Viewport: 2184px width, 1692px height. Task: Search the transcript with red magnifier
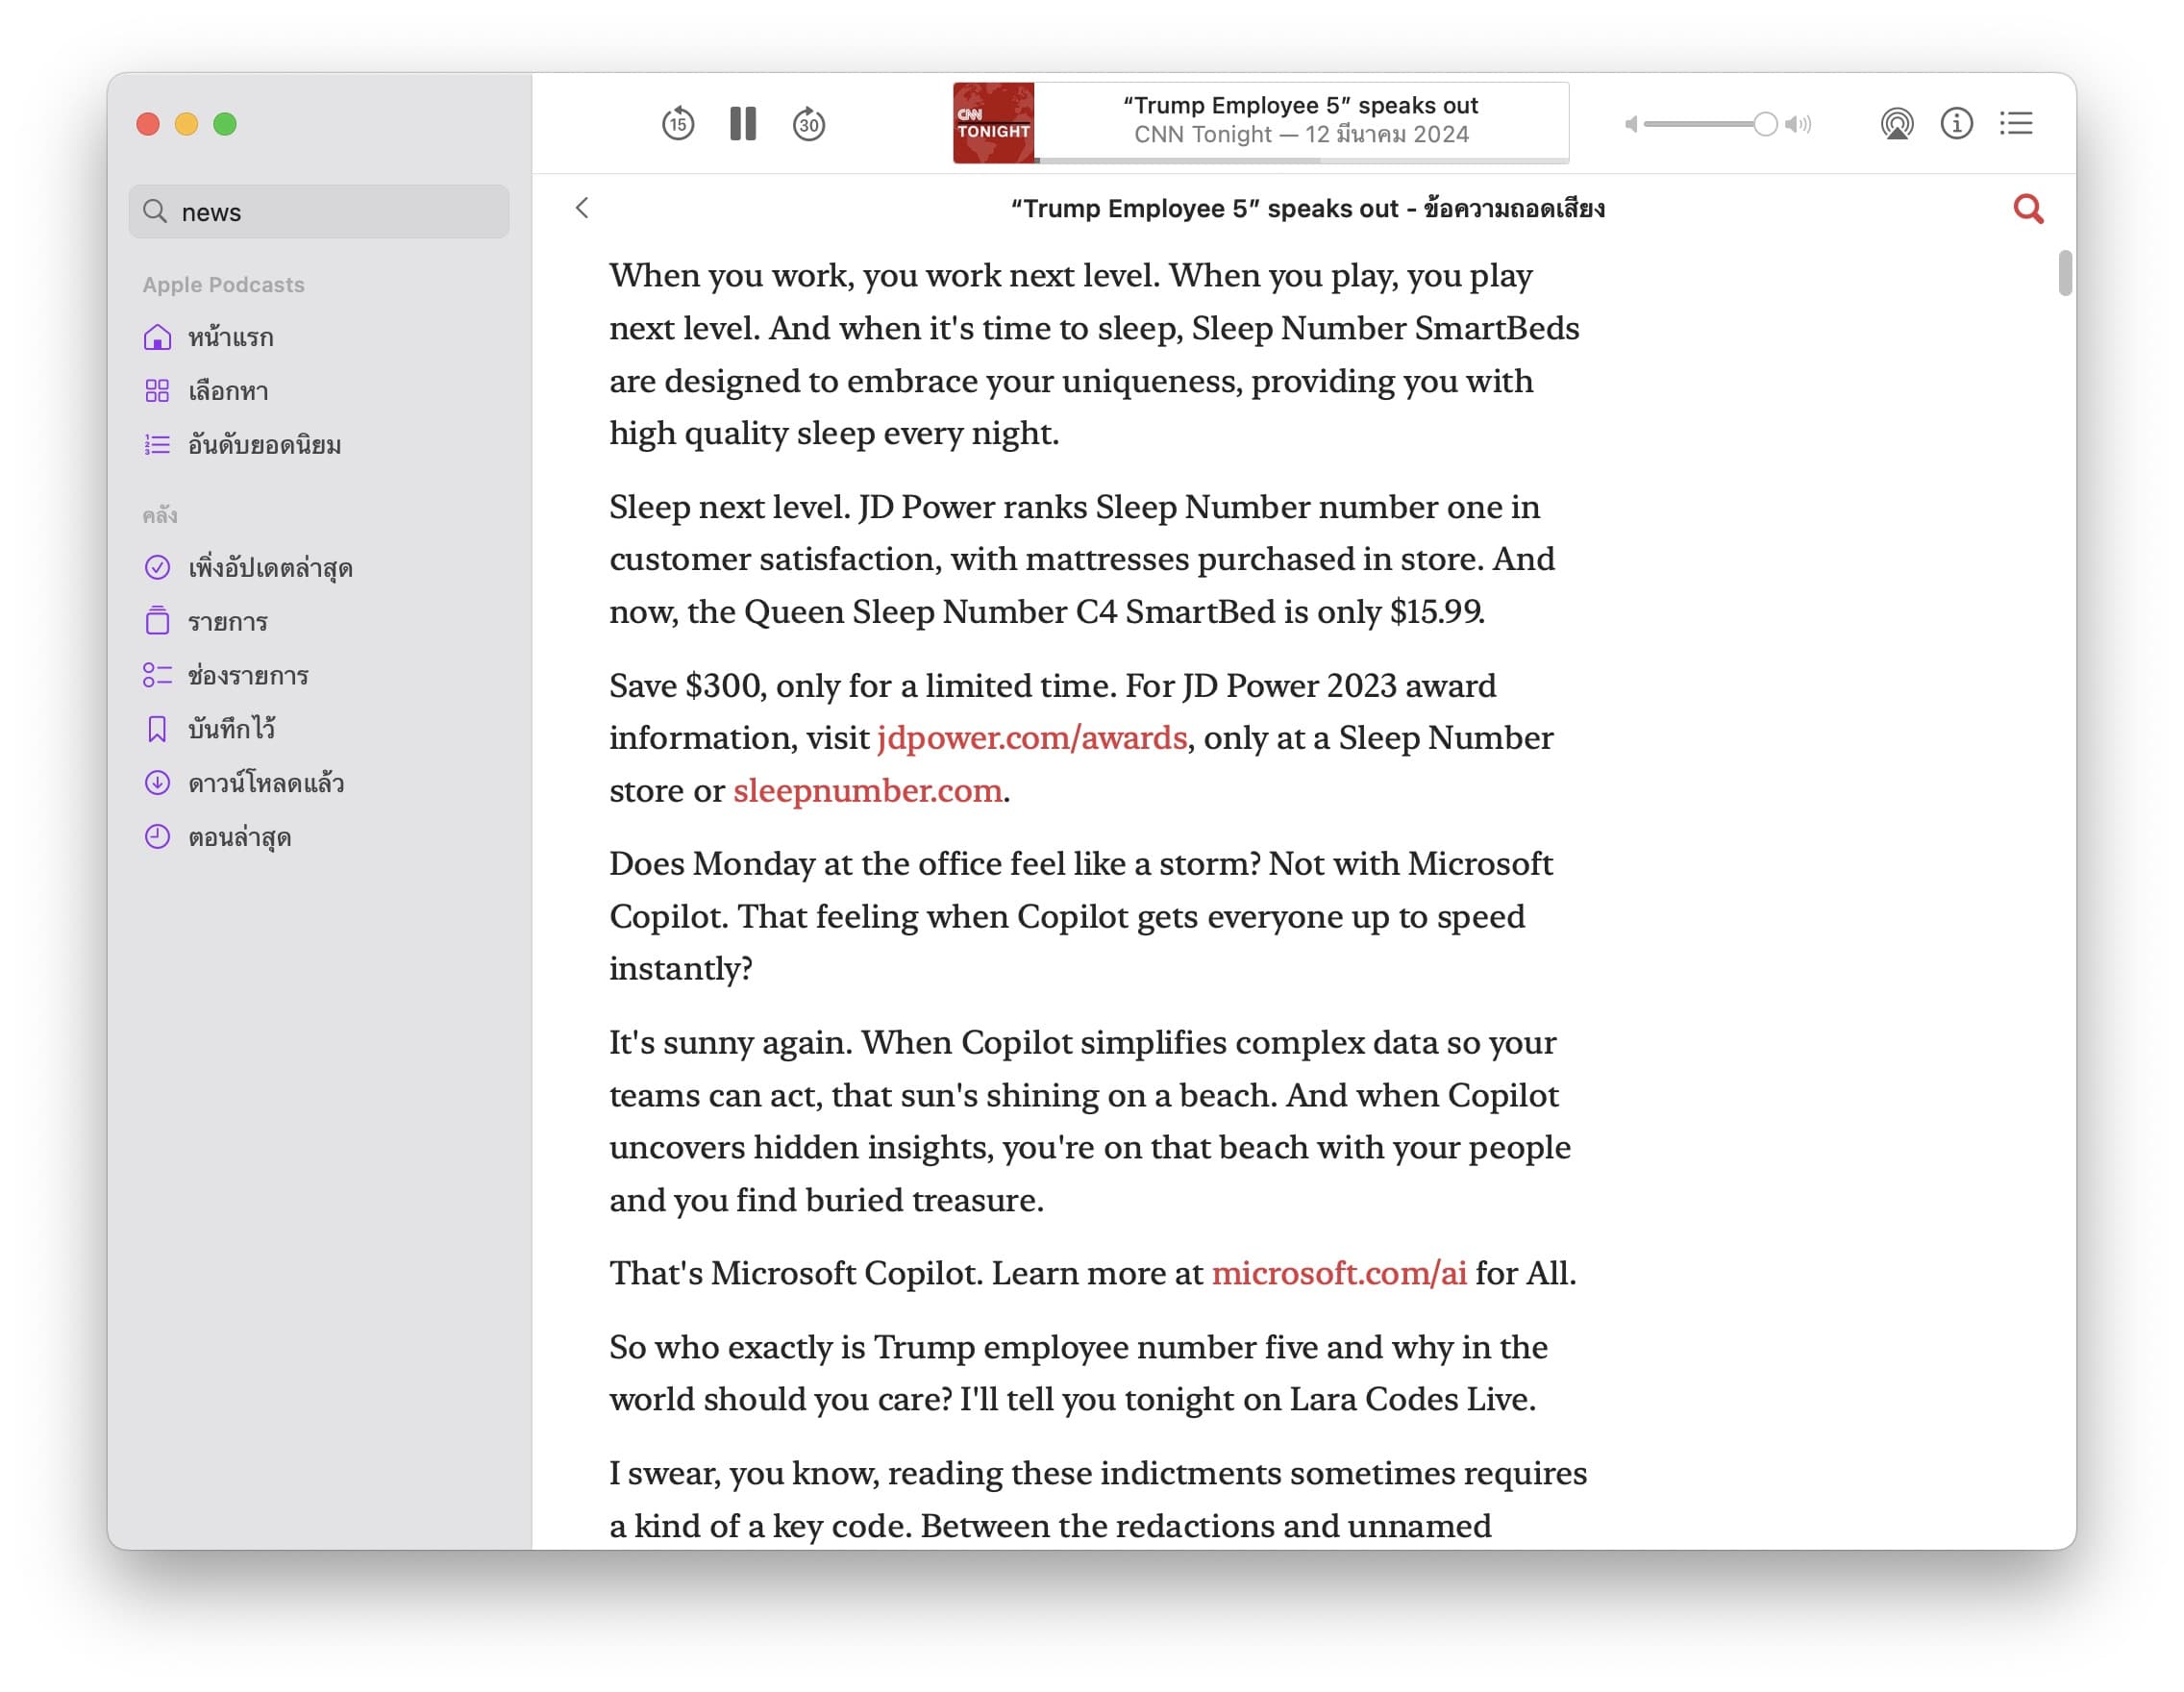tap(2027, 209)
